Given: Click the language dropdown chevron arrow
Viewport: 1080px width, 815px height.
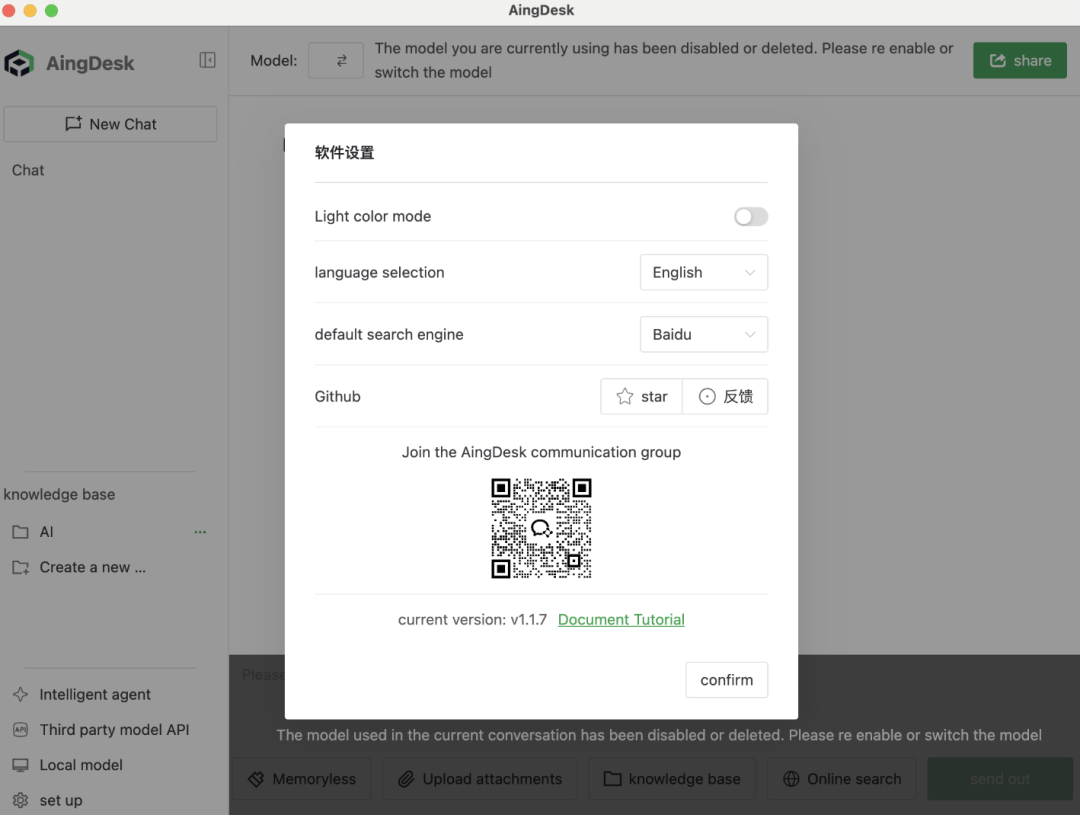Looking at the screenshot, I should (750, 273).
